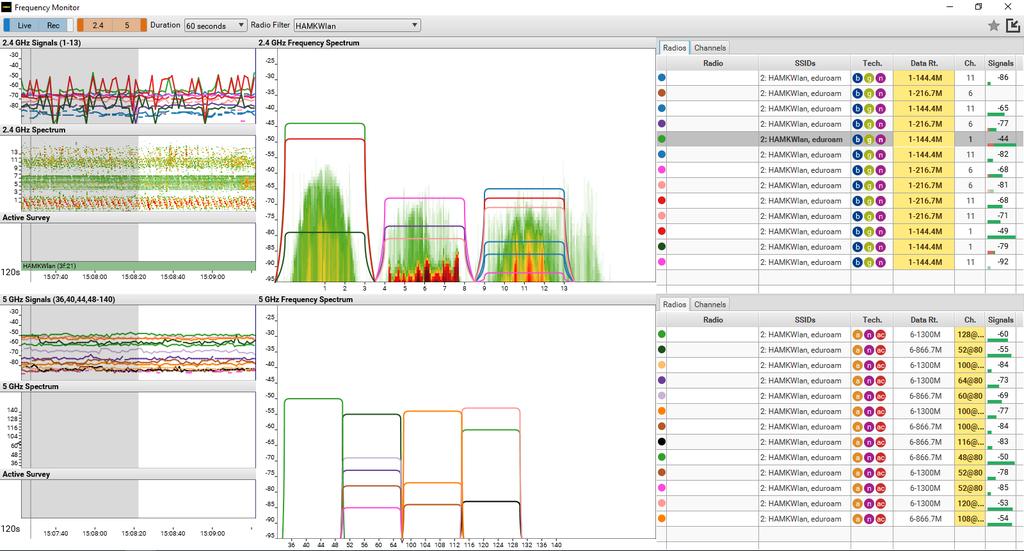Select the Radios tab in the 2.4 GHz table
Screen dimensions: 1024x551
[x=674, y=48]
